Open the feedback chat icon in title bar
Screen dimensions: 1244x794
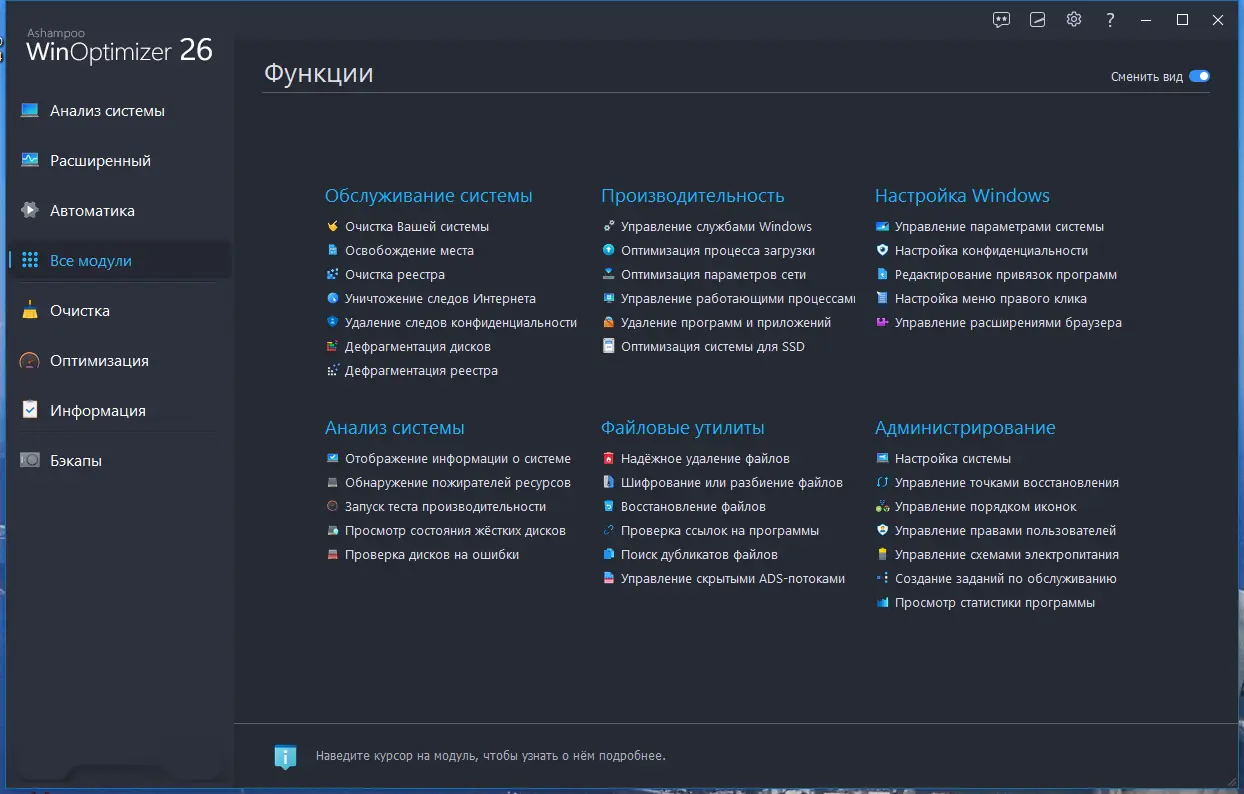(x=1001, y=19)
